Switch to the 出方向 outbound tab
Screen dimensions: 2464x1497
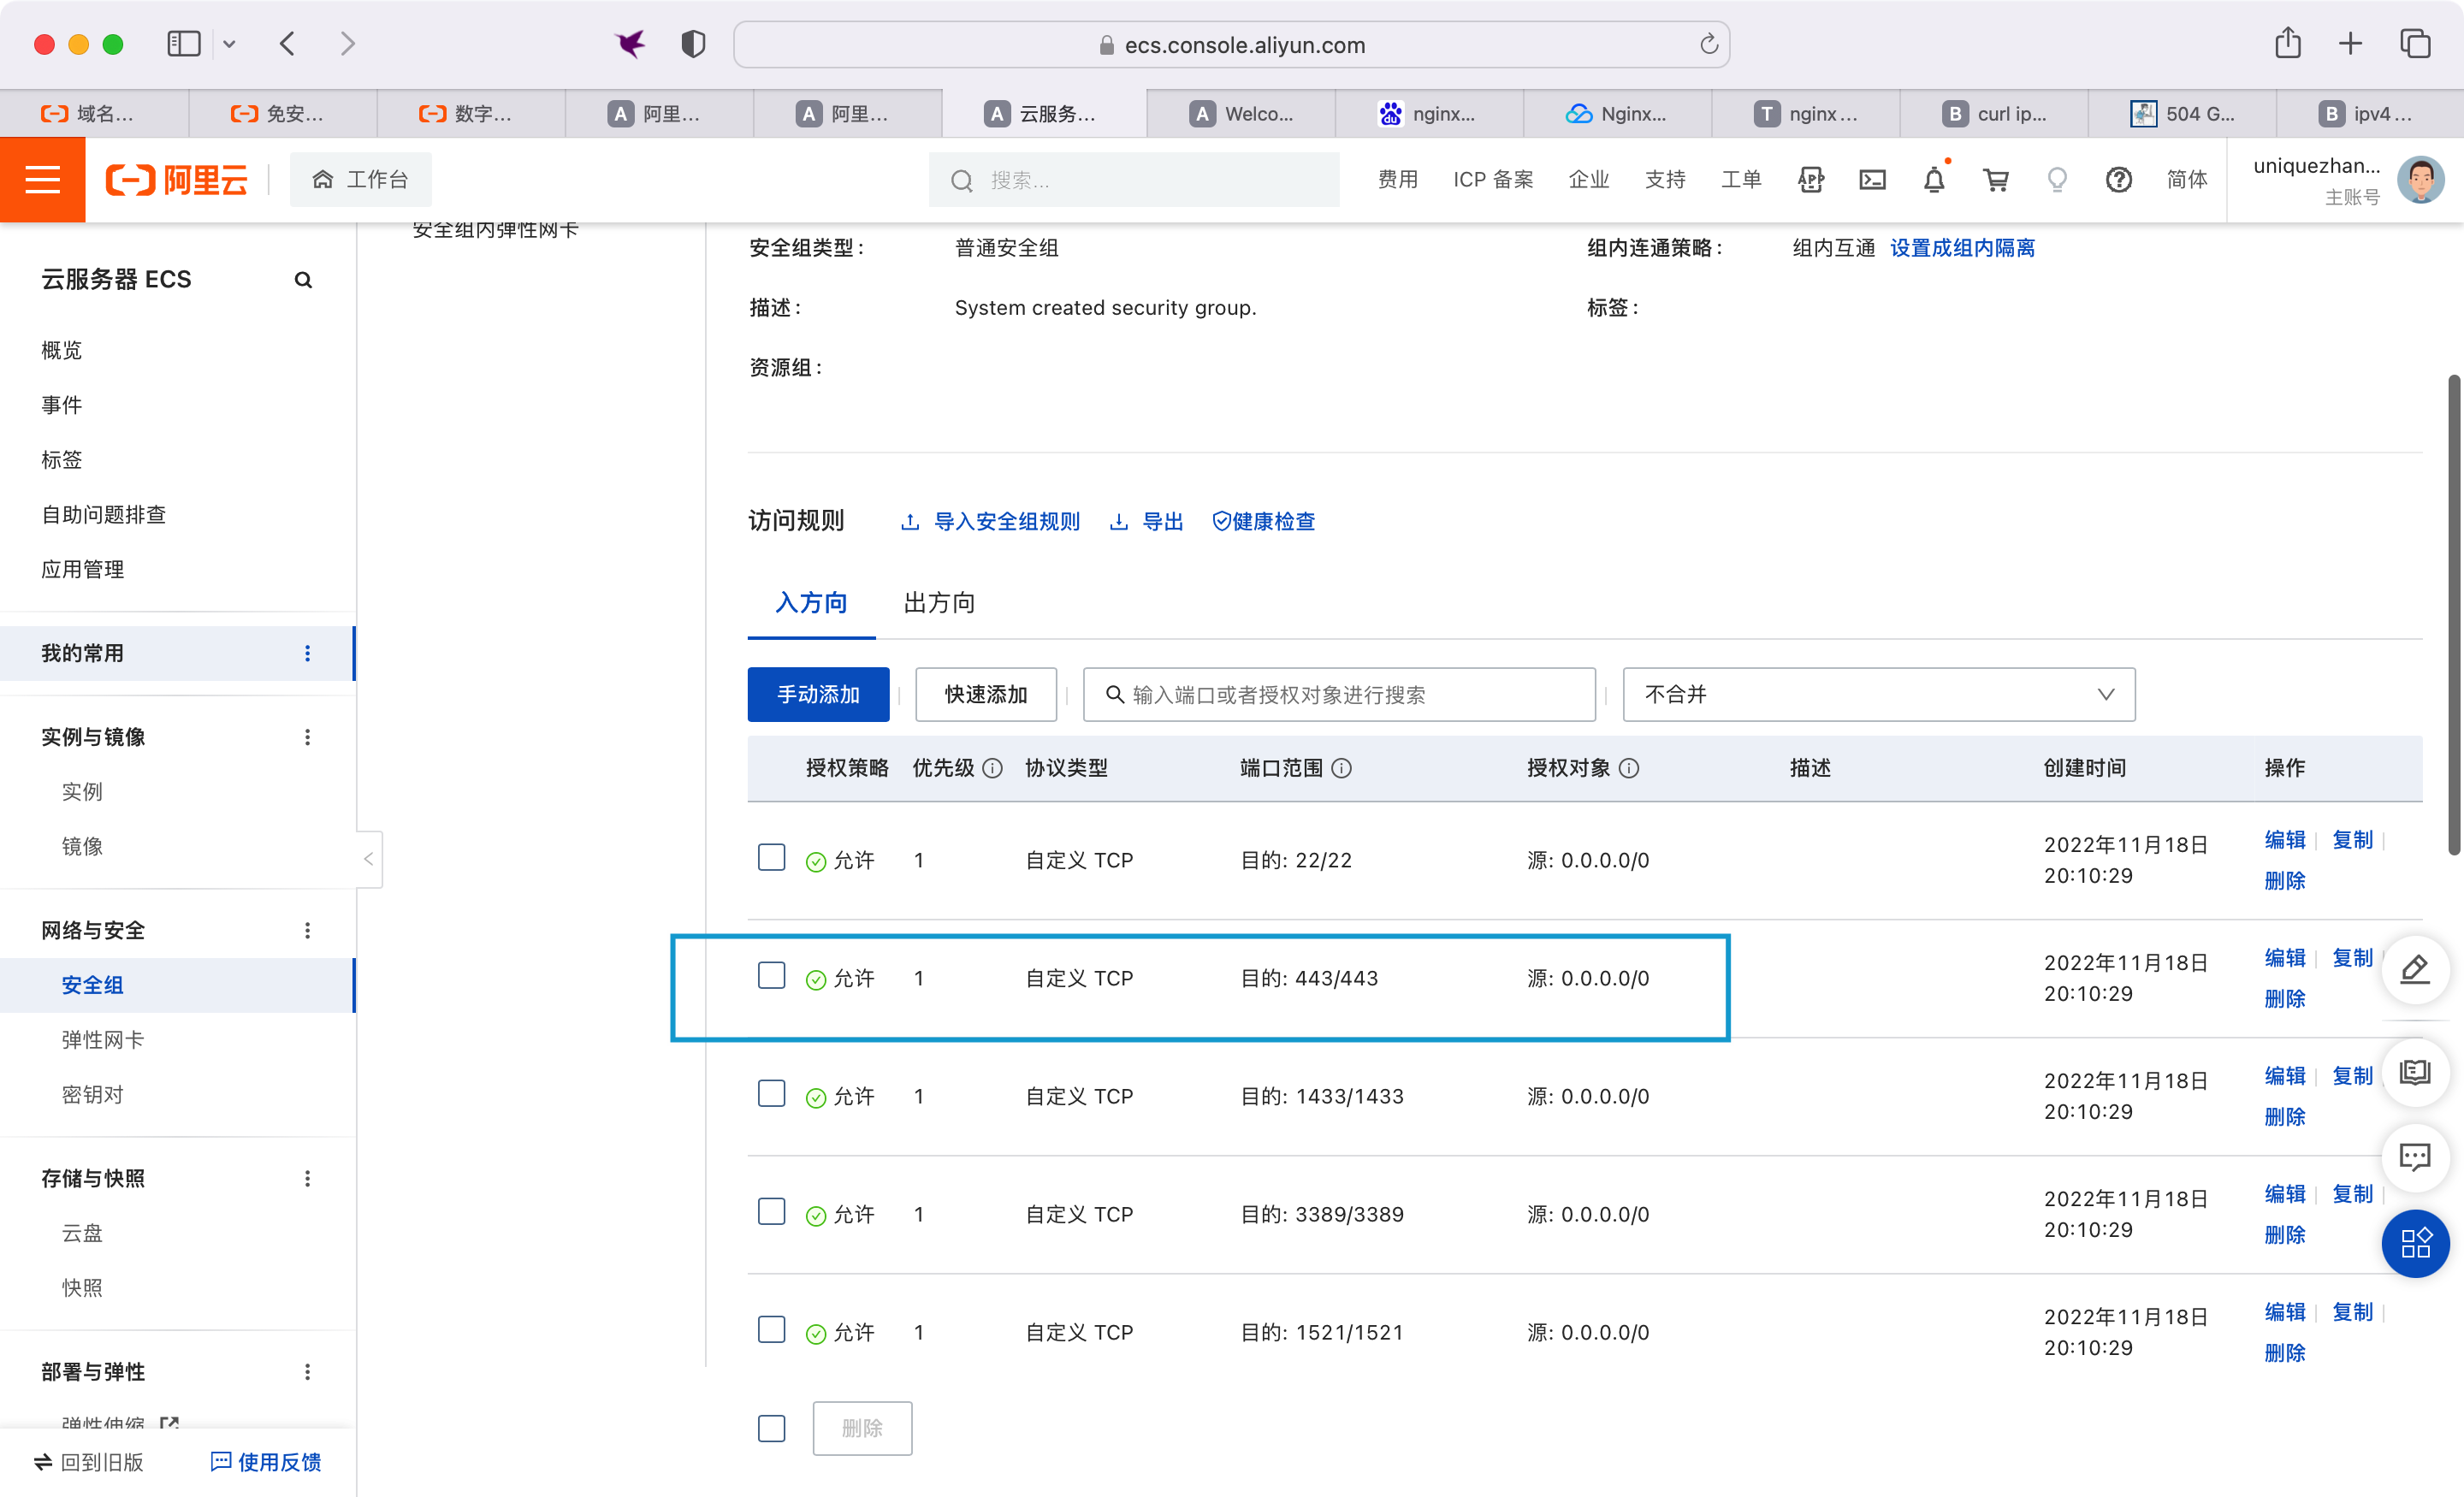[x=939, y=603]
